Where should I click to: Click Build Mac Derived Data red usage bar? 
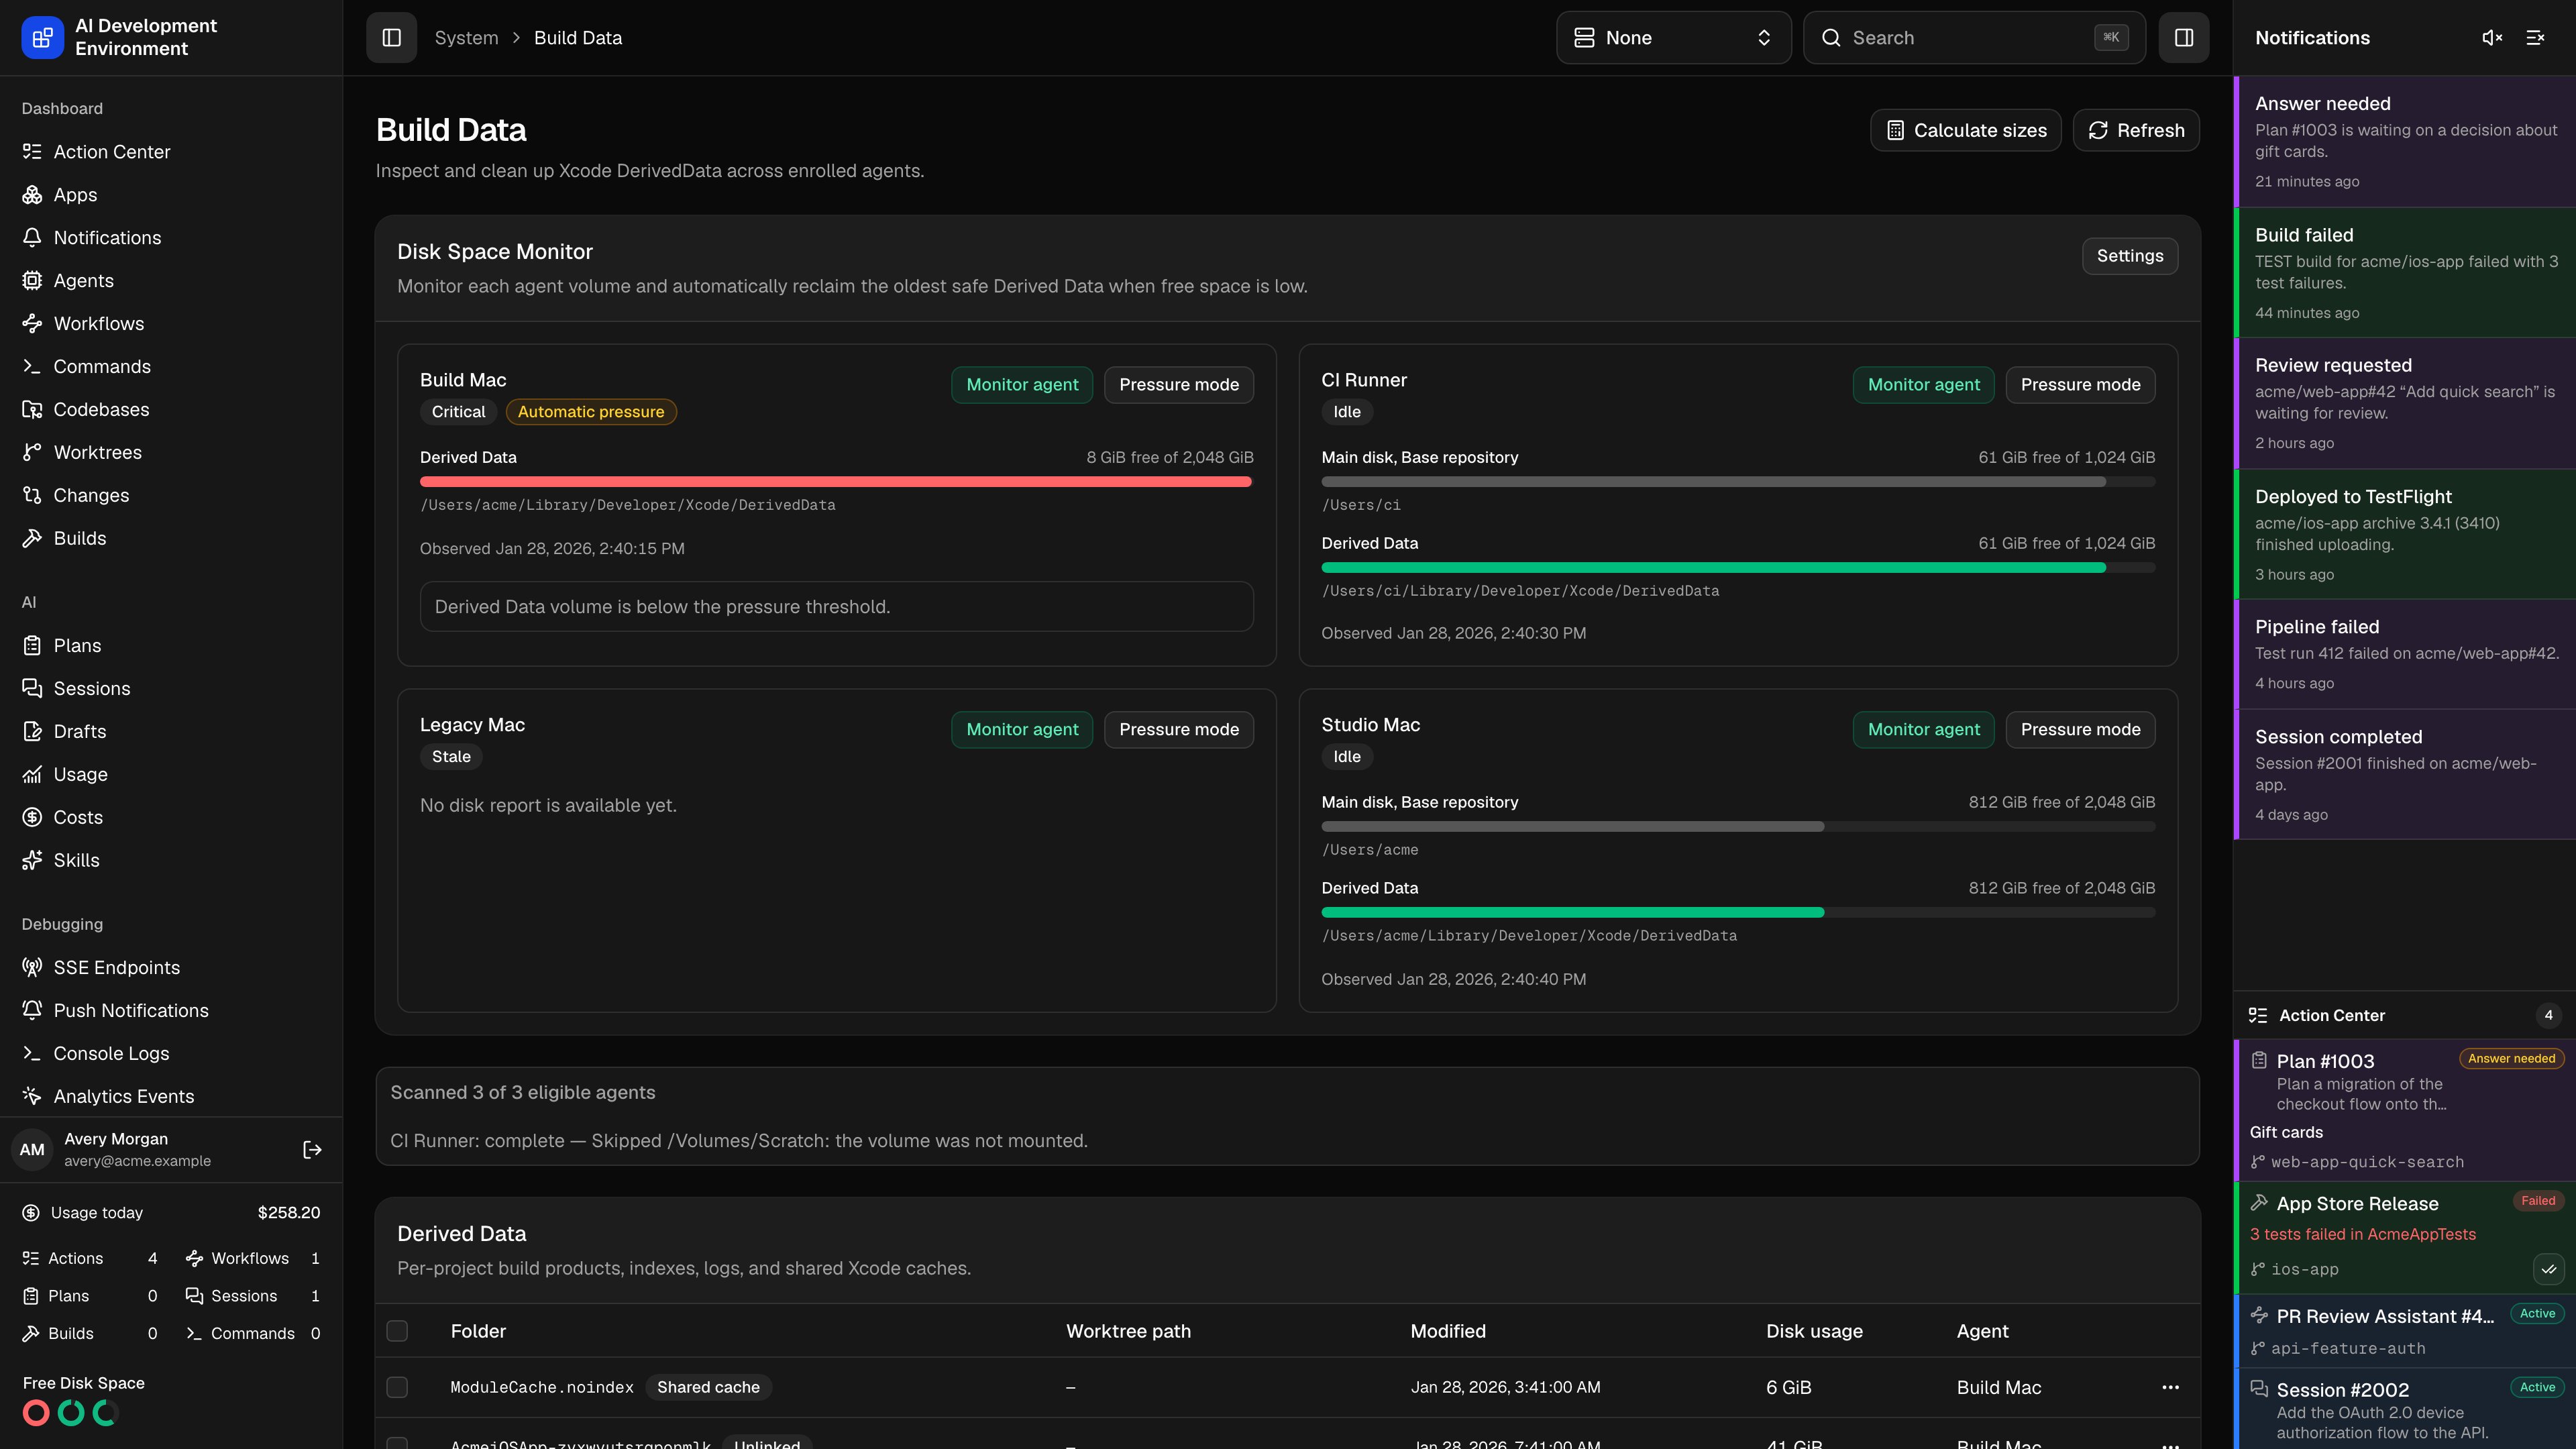coord(836,482)
